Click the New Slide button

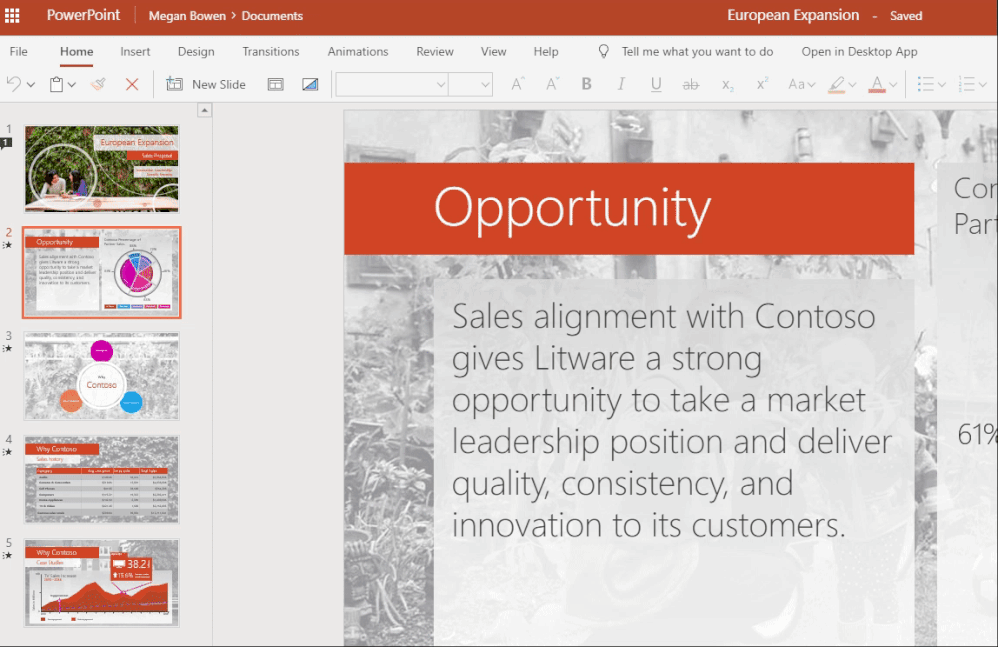[x=206, y=84]
